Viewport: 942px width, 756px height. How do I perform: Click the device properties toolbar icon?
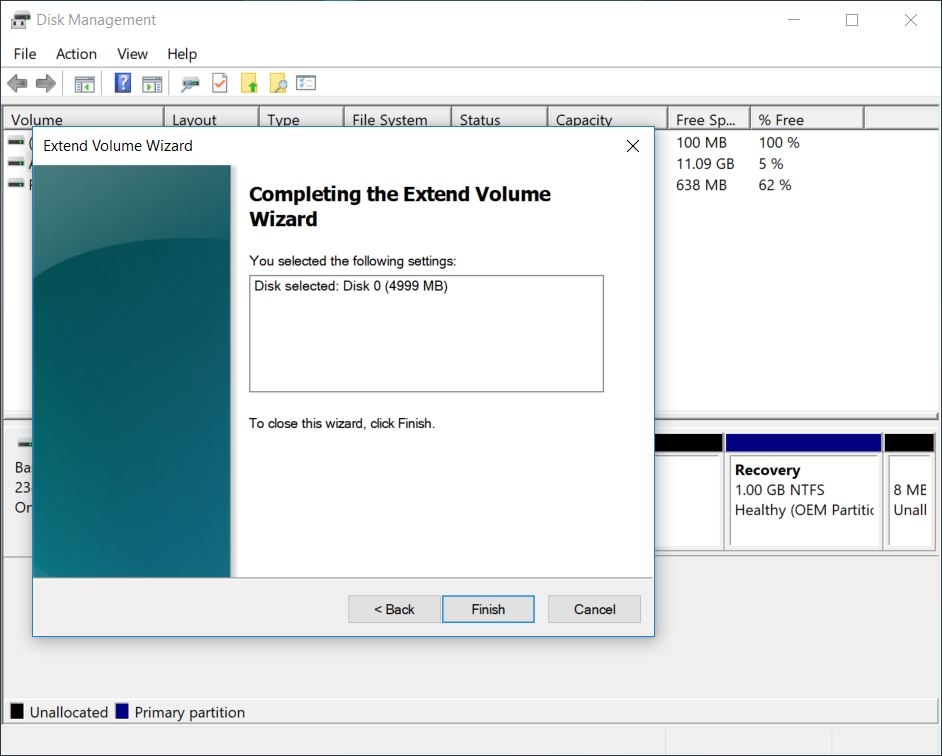click(x=189, y=83)
